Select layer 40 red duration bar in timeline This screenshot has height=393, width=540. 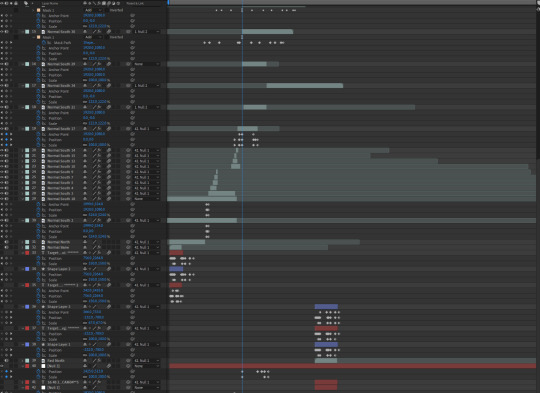tap(352, 366)
